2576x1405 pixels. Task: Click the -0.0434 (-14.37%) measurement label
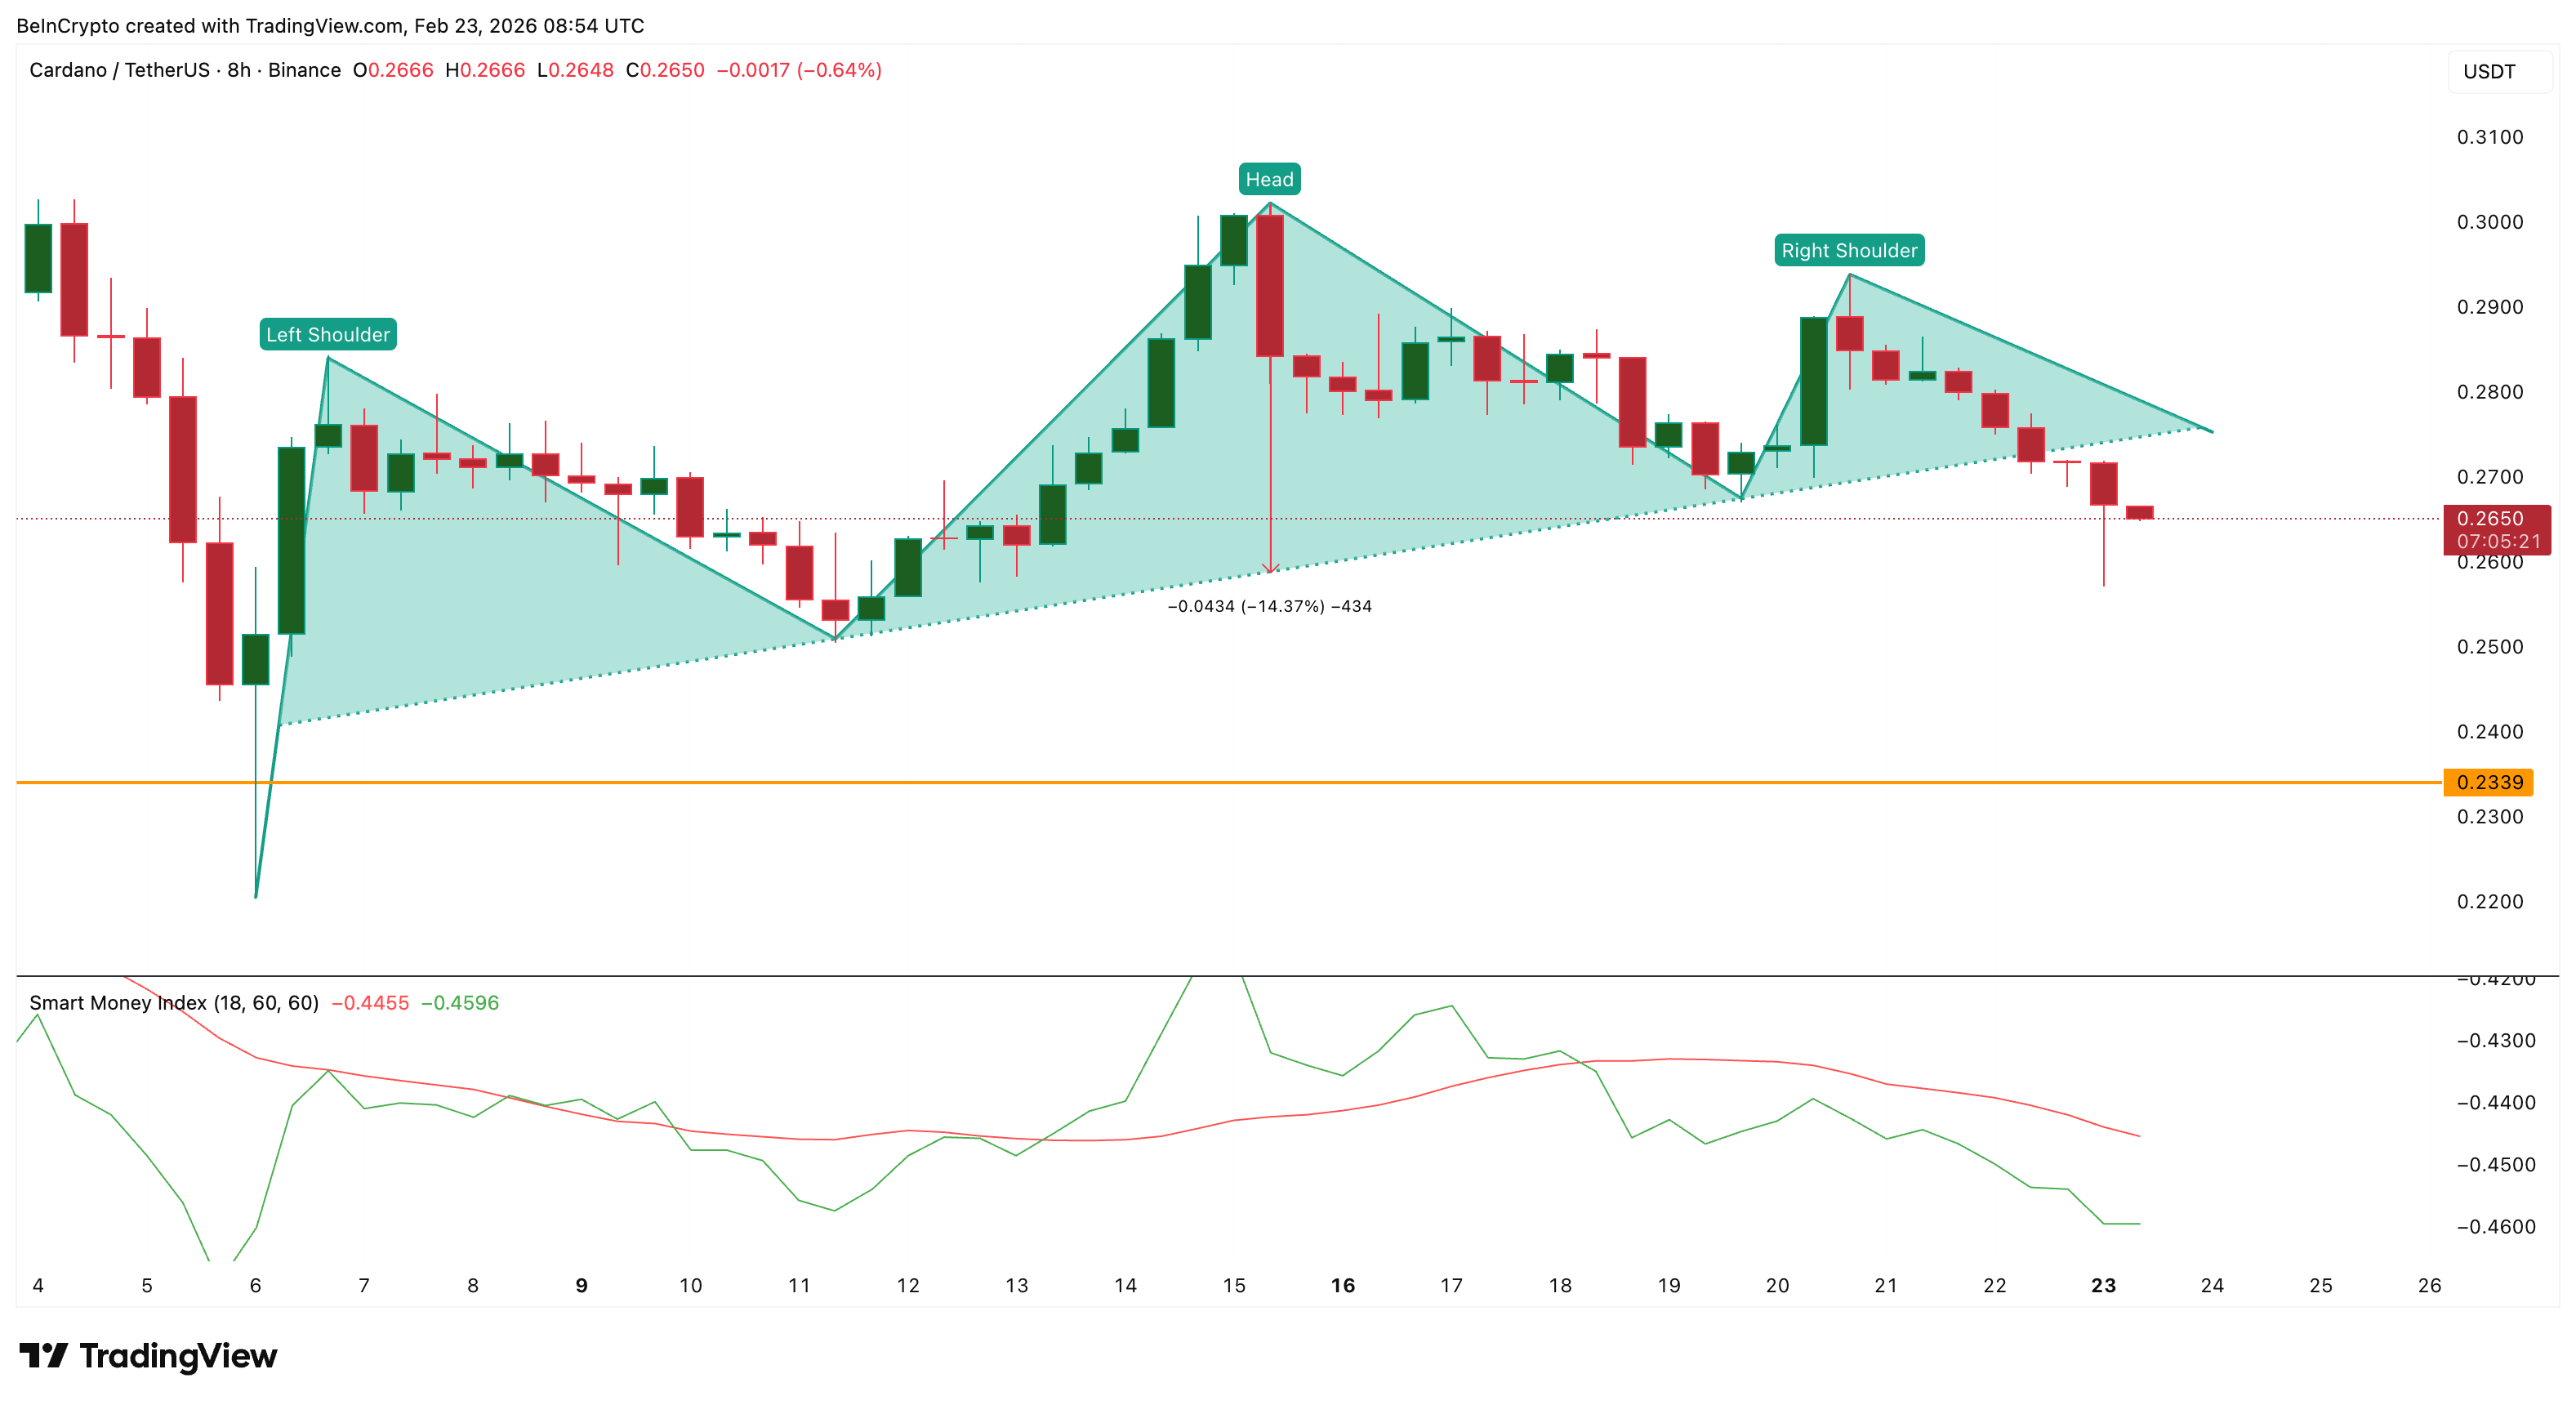click(x=1269, y=607)
